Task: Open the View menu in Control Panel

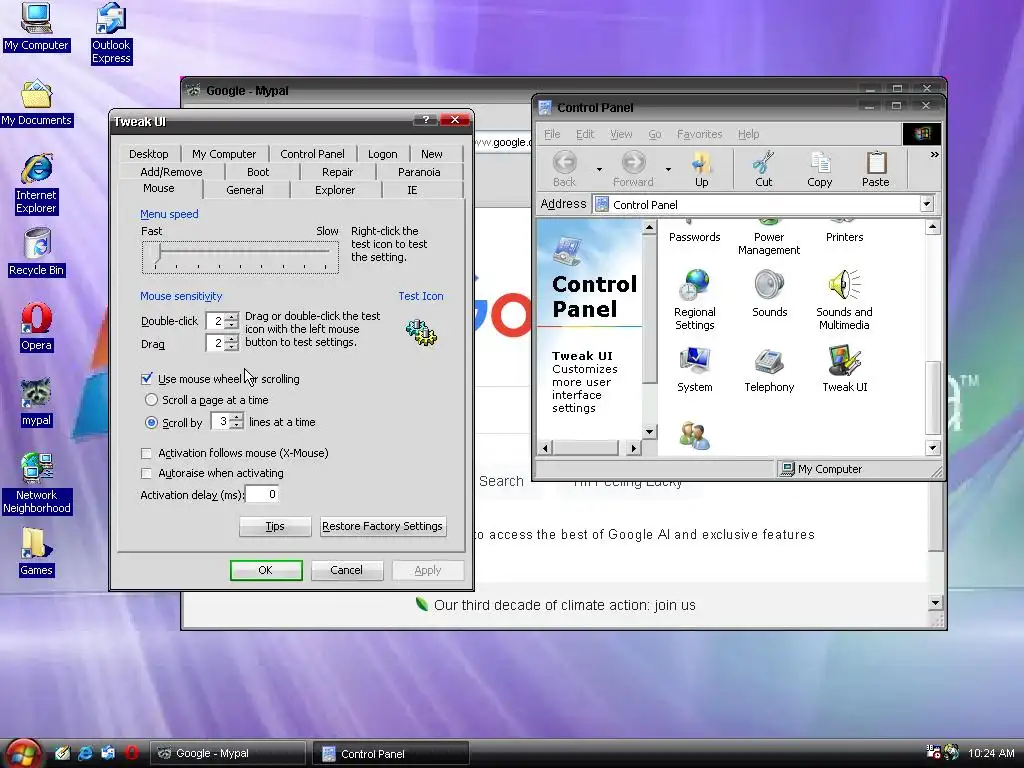Action: pyautogui.click(x=620, y=134)
